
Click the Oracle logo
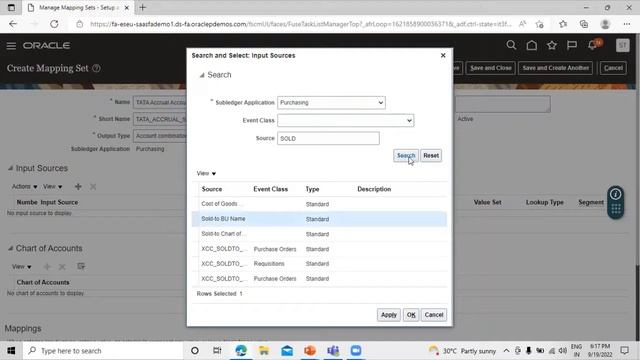46,45
